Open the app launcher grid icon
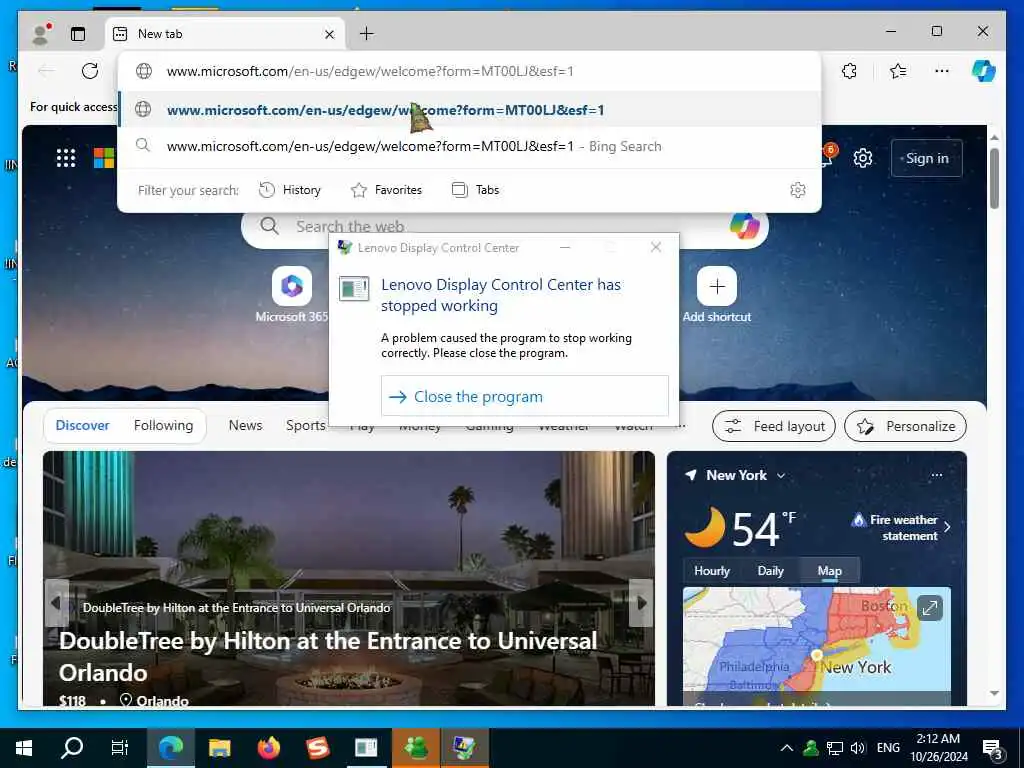Viewport: 1024px width, 768px height. tap(66, 158)
